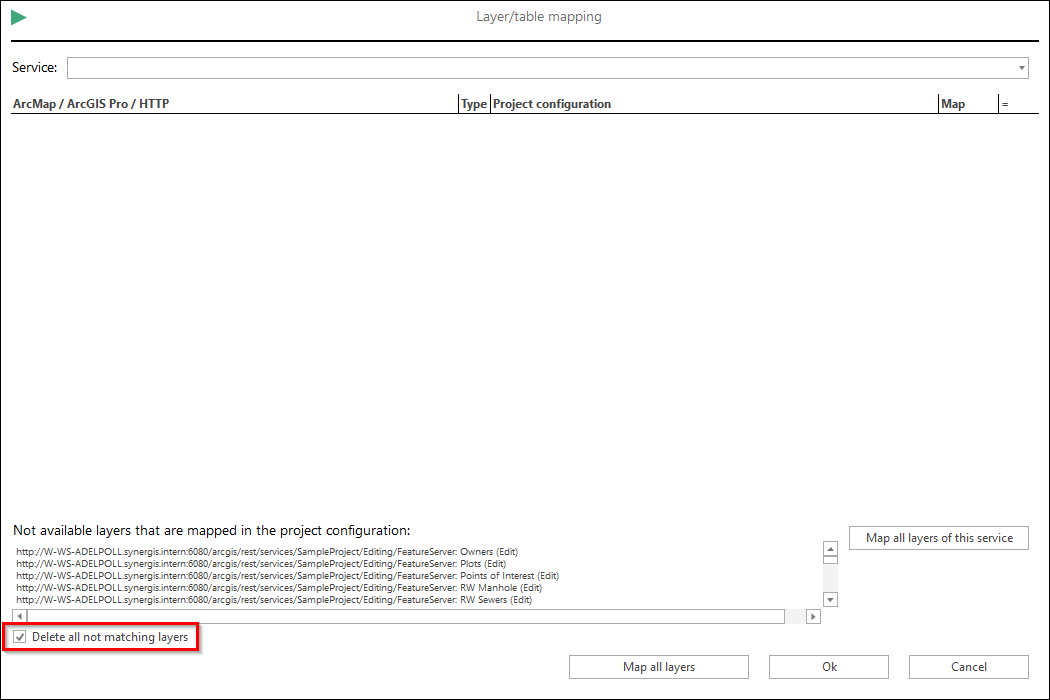Click the horizontal scrollbar thumb
The image size is (1050, 700).
click(406, 616)
